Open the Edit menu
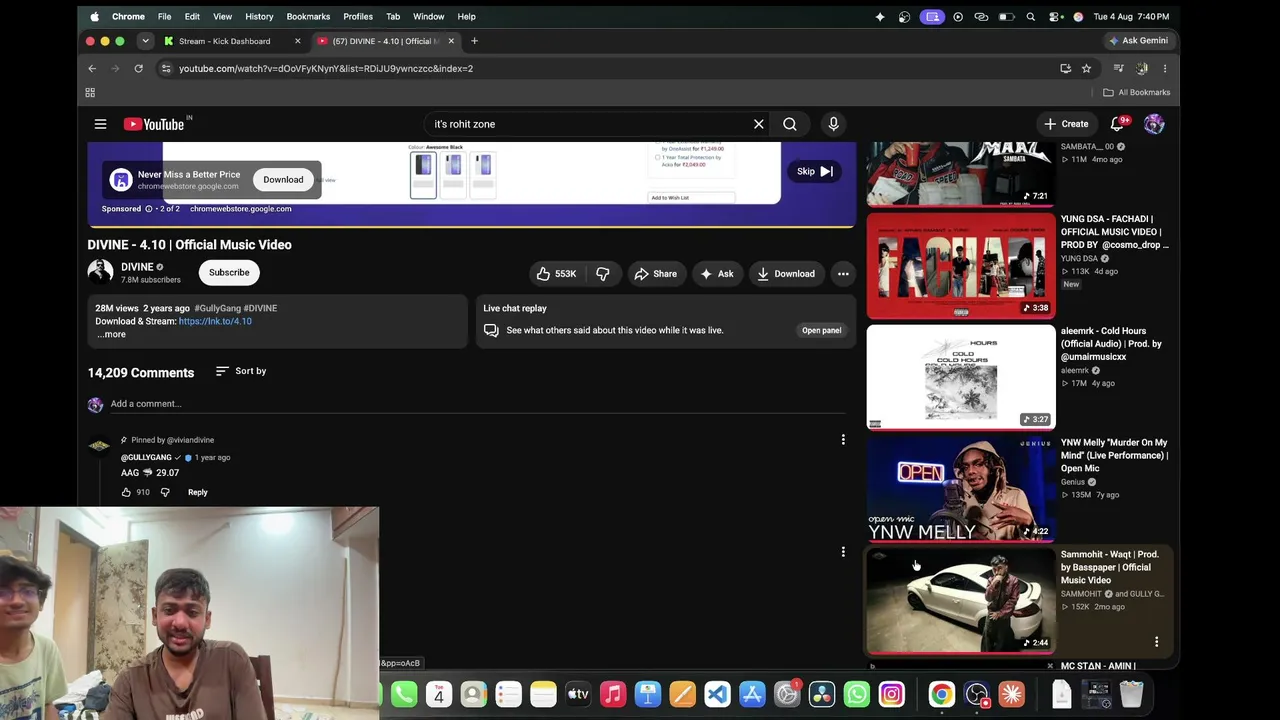The image size is (1280, 720). point(192,17)
